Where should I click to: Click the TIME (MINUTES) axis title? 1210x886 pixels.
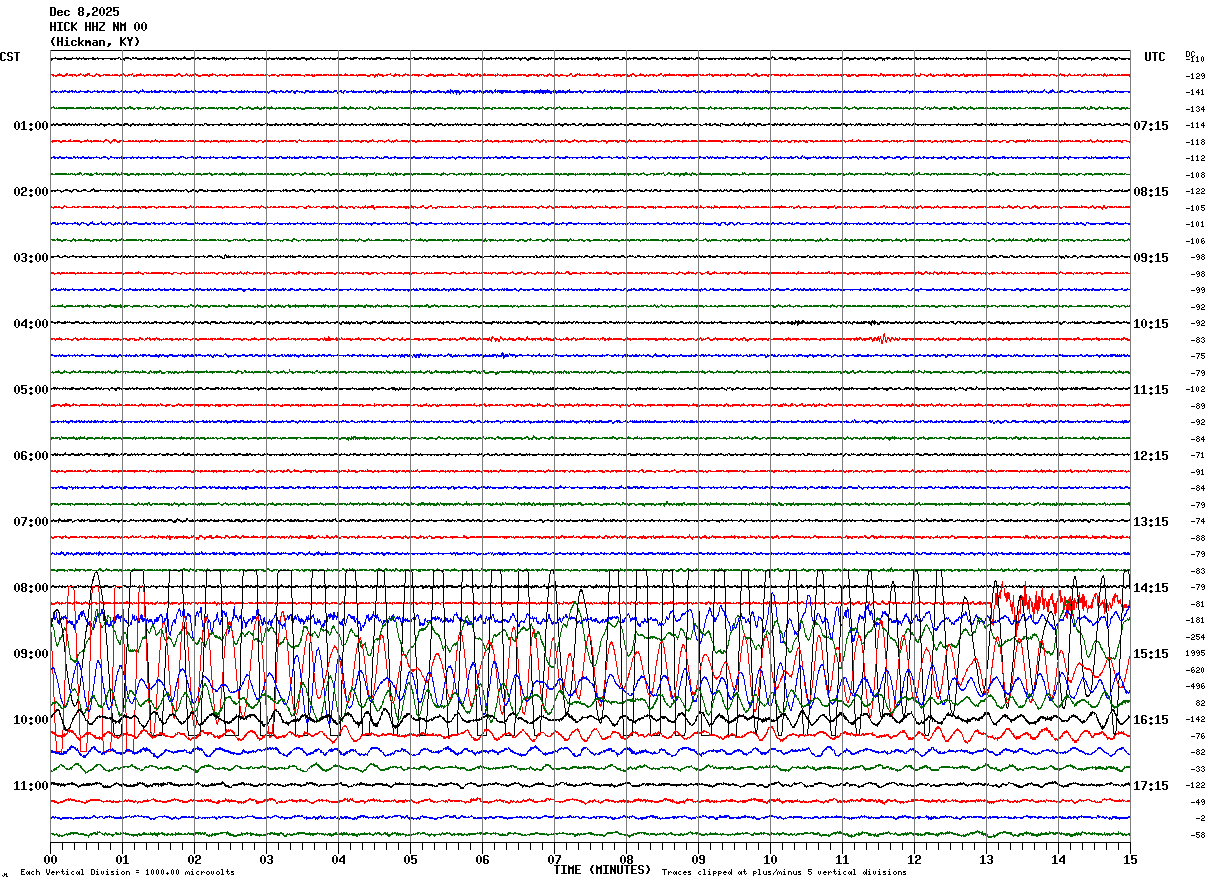pyautogui.click(x=602, y=870)
